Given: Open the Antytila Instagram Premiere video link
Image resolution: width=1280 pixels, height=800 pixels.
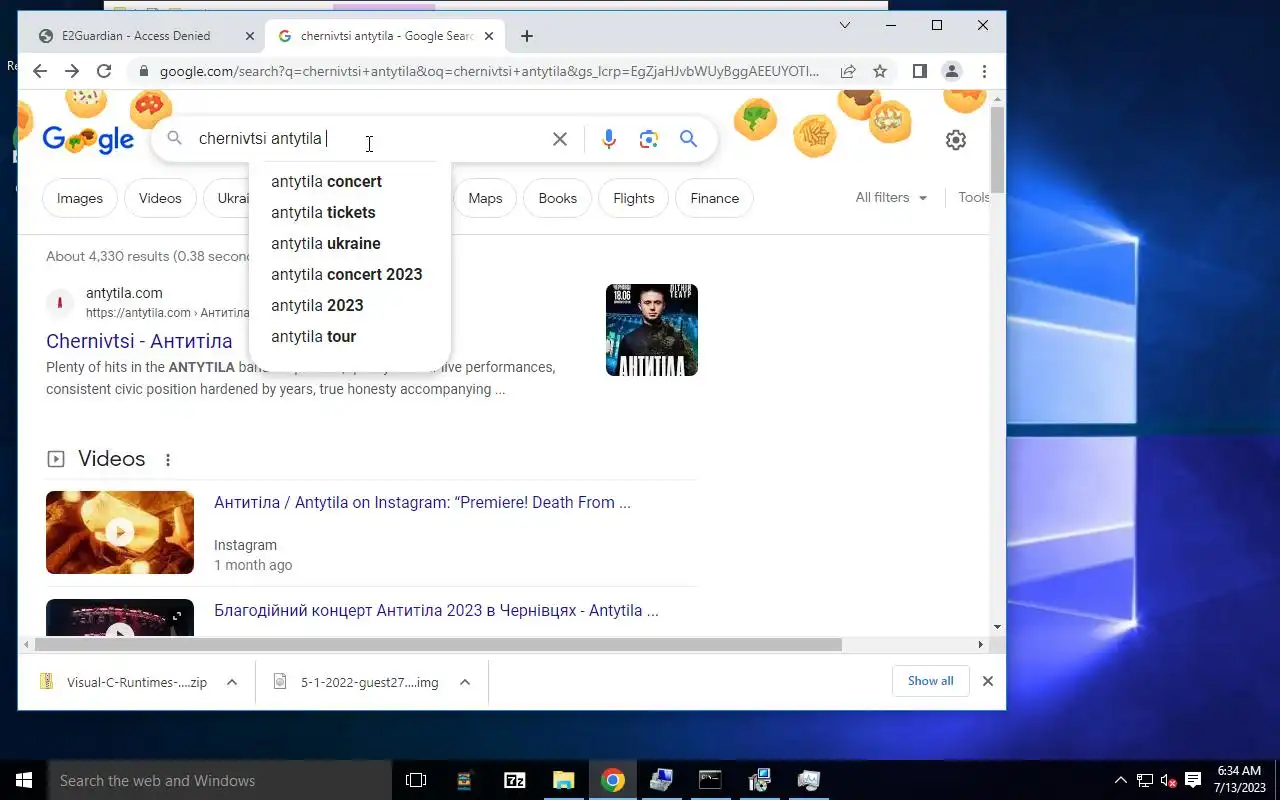Looking at the screenshot, I should [422, 503].
